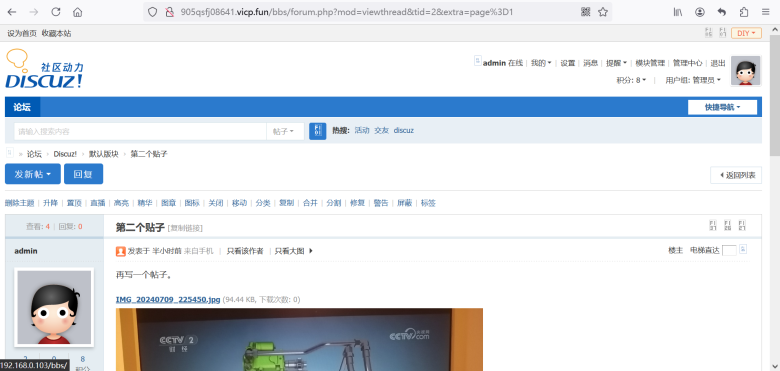Open the 设置 settings link
This screenshot has width=780, height=371.
(568, 63)
